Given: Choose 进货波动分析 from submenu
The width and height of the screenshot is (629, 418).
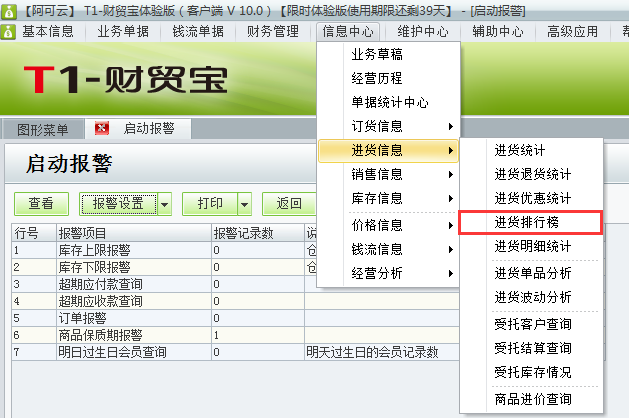Looking at the screenshot, I should click(x=531, y=297).
